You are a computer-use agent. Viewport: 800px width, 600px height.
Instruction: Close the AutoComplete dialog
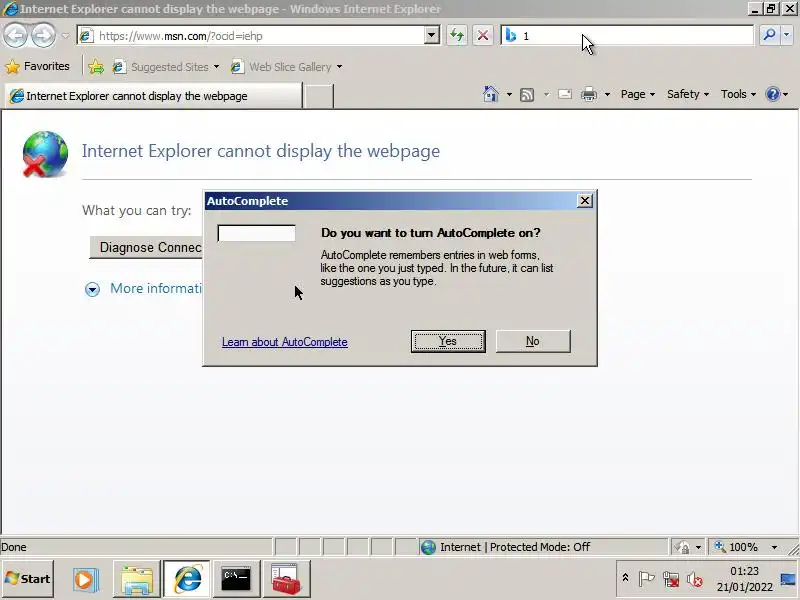585,201
